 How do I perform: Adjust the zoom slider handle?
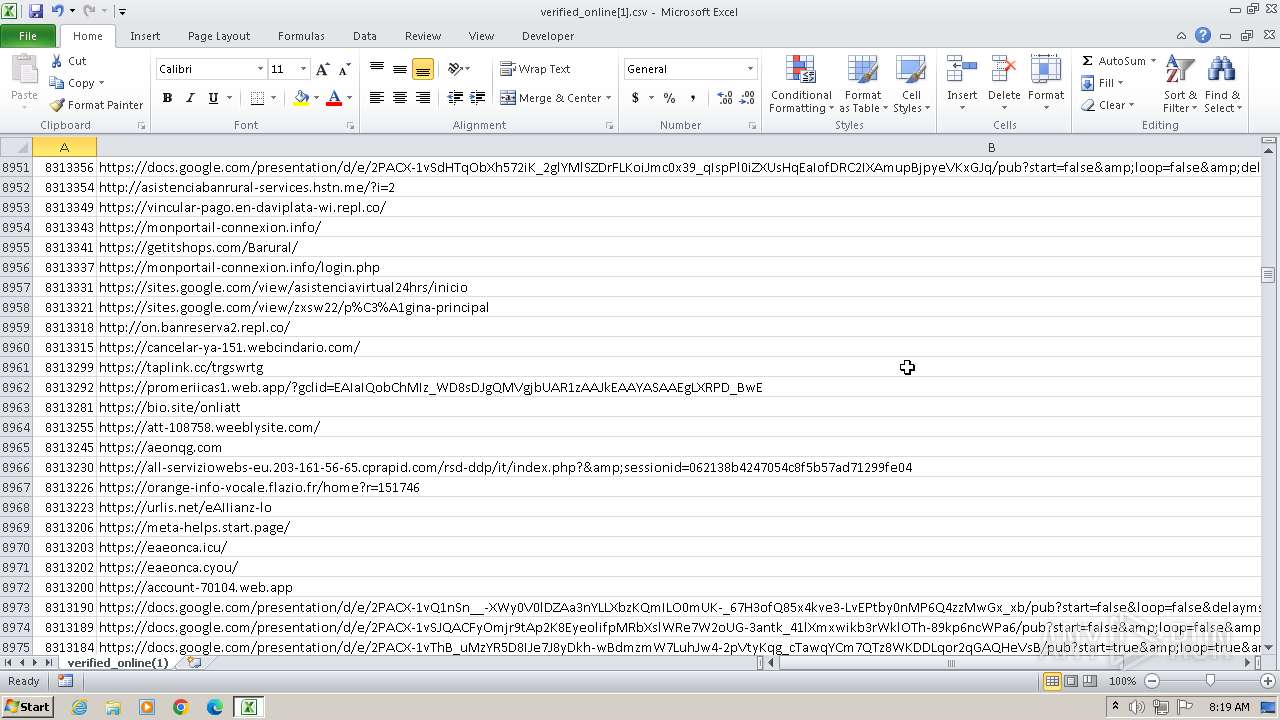(1210, 681)
